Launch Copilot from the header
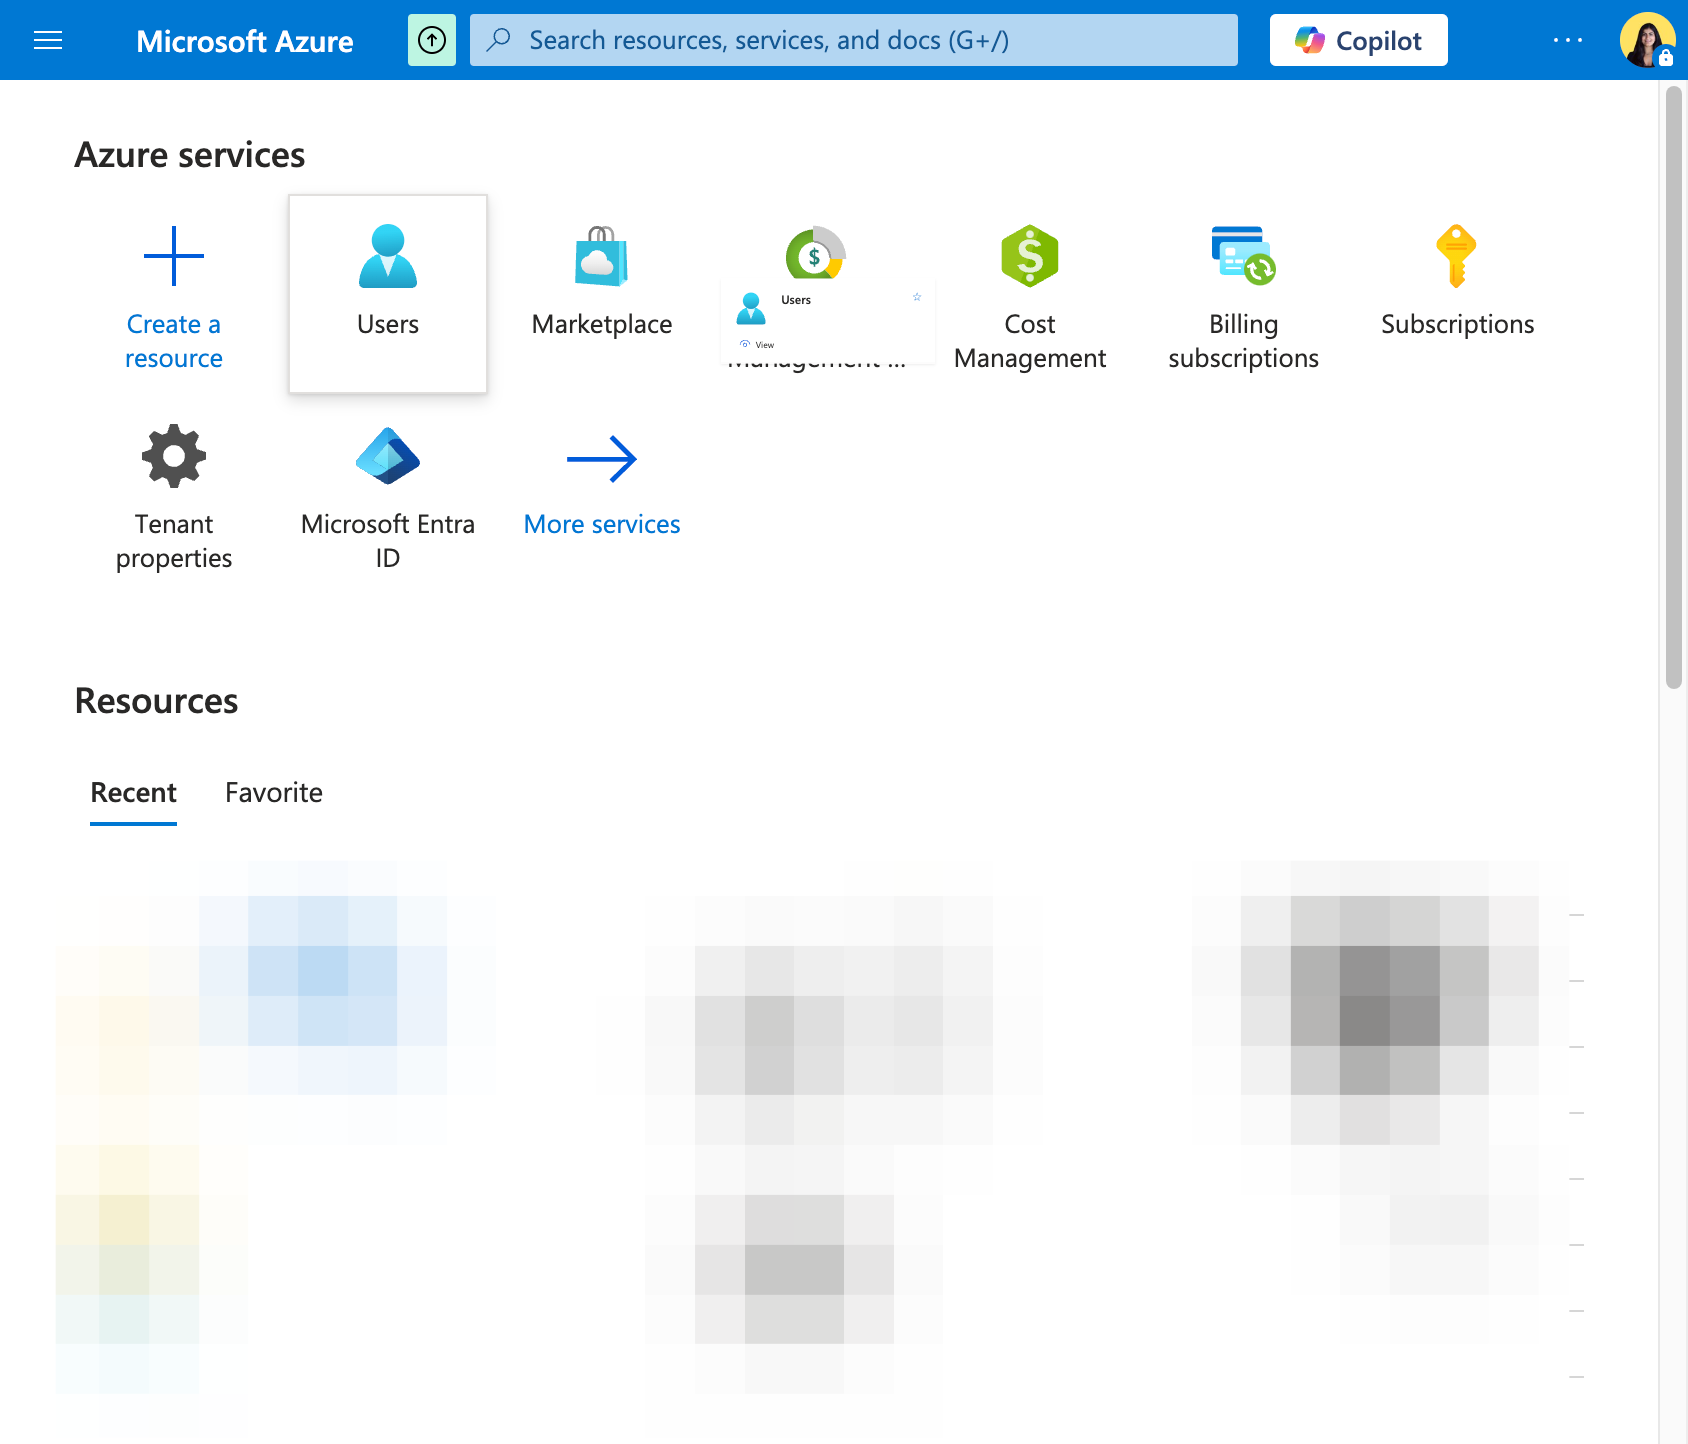The height and width of the screenshot is (1444, 1688). point(1359,40)
